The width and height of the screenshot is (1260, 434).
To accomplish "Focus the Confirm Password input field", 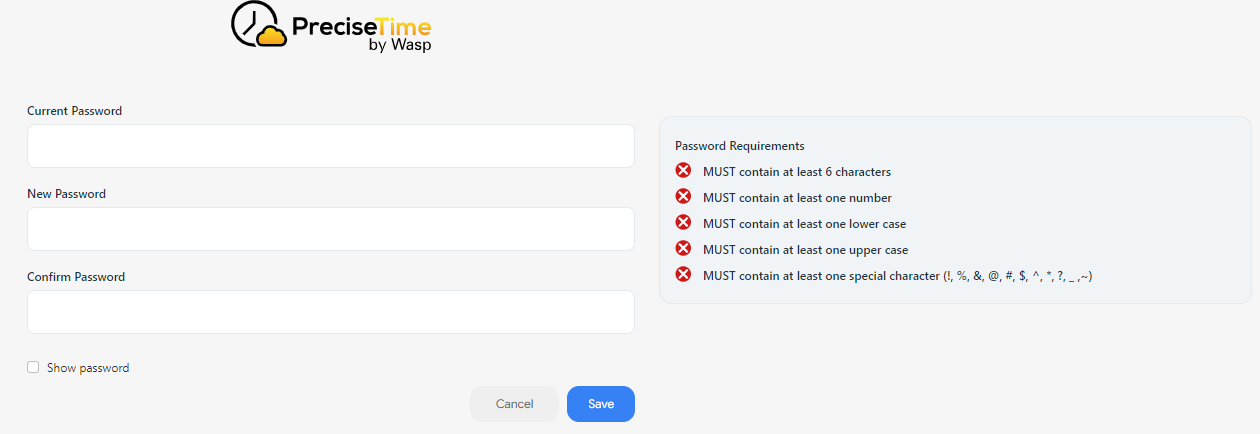I will click(x=330, y=312).
